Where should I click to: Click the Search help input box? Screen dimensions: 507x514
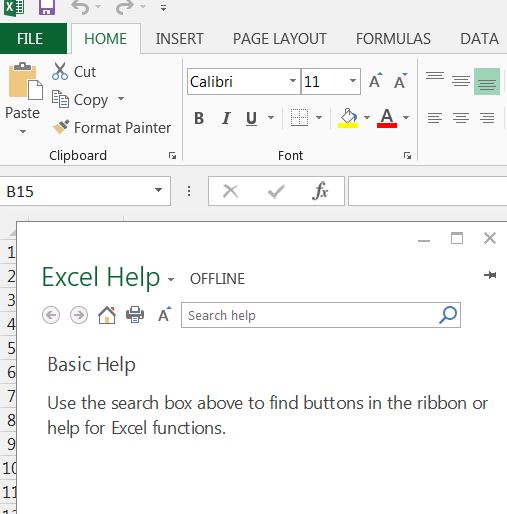(308, 315)
